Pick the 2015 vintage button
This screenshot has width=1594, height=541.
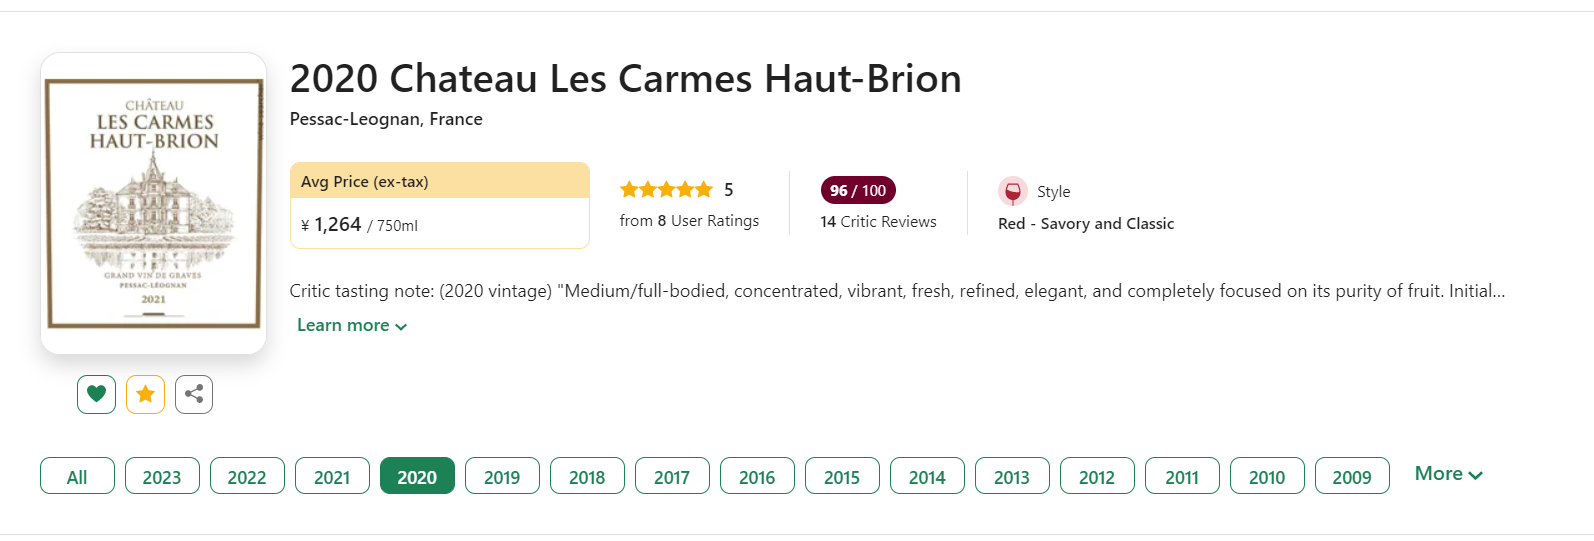(x=842, y=476)
